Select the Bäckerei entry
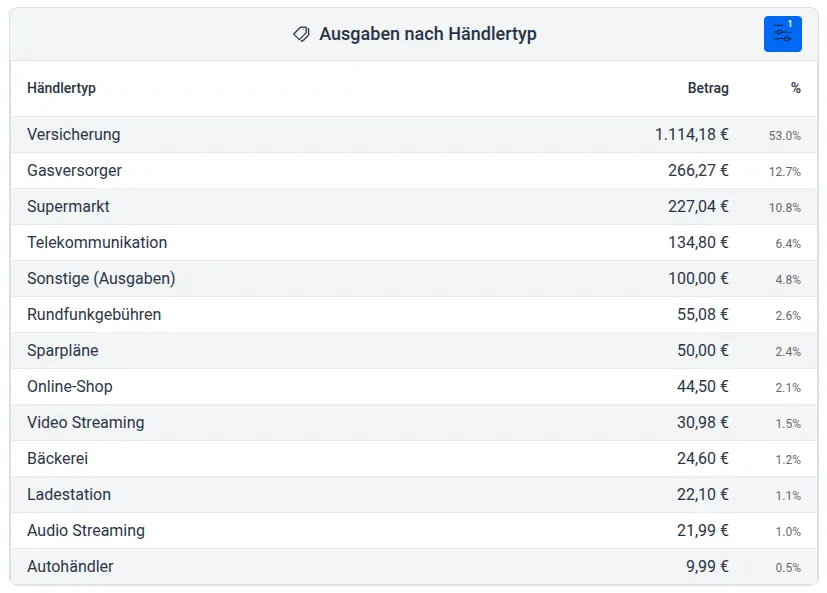Viewport: 827px width, 593px height. tap(400, 458)
